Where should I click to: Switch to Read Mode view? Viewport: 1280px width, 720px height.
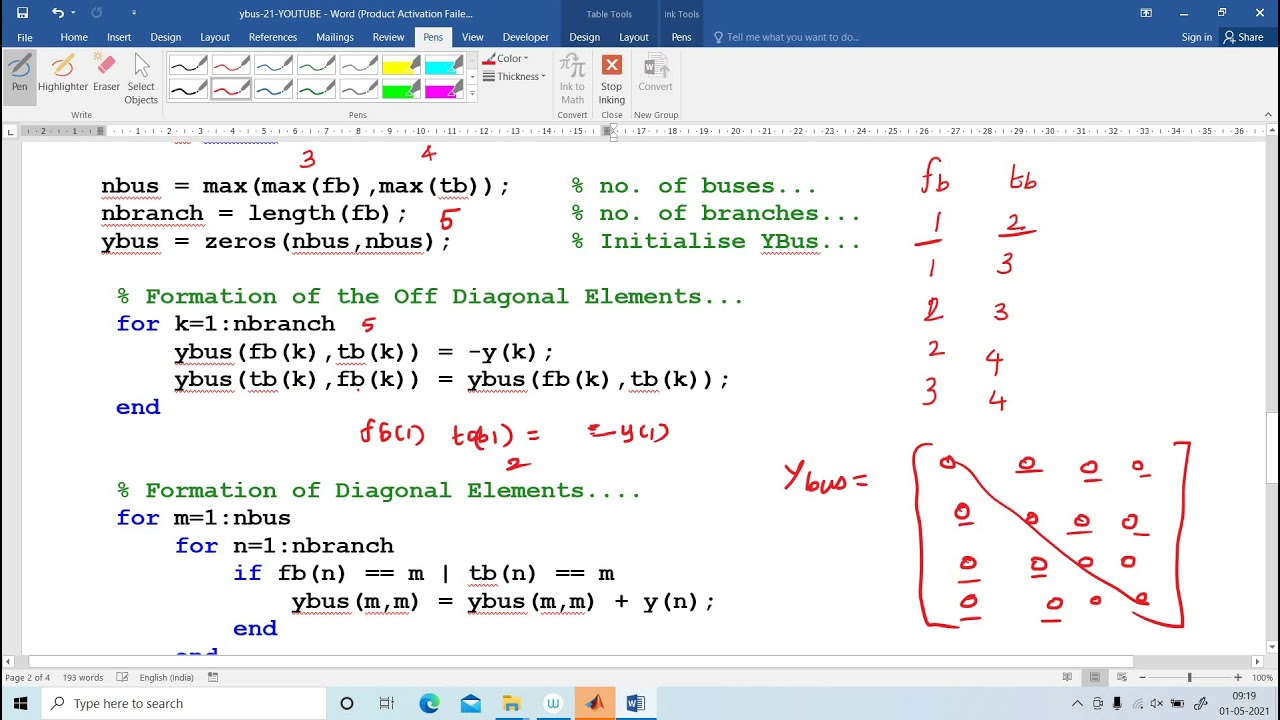click(x=1067, y=677)
